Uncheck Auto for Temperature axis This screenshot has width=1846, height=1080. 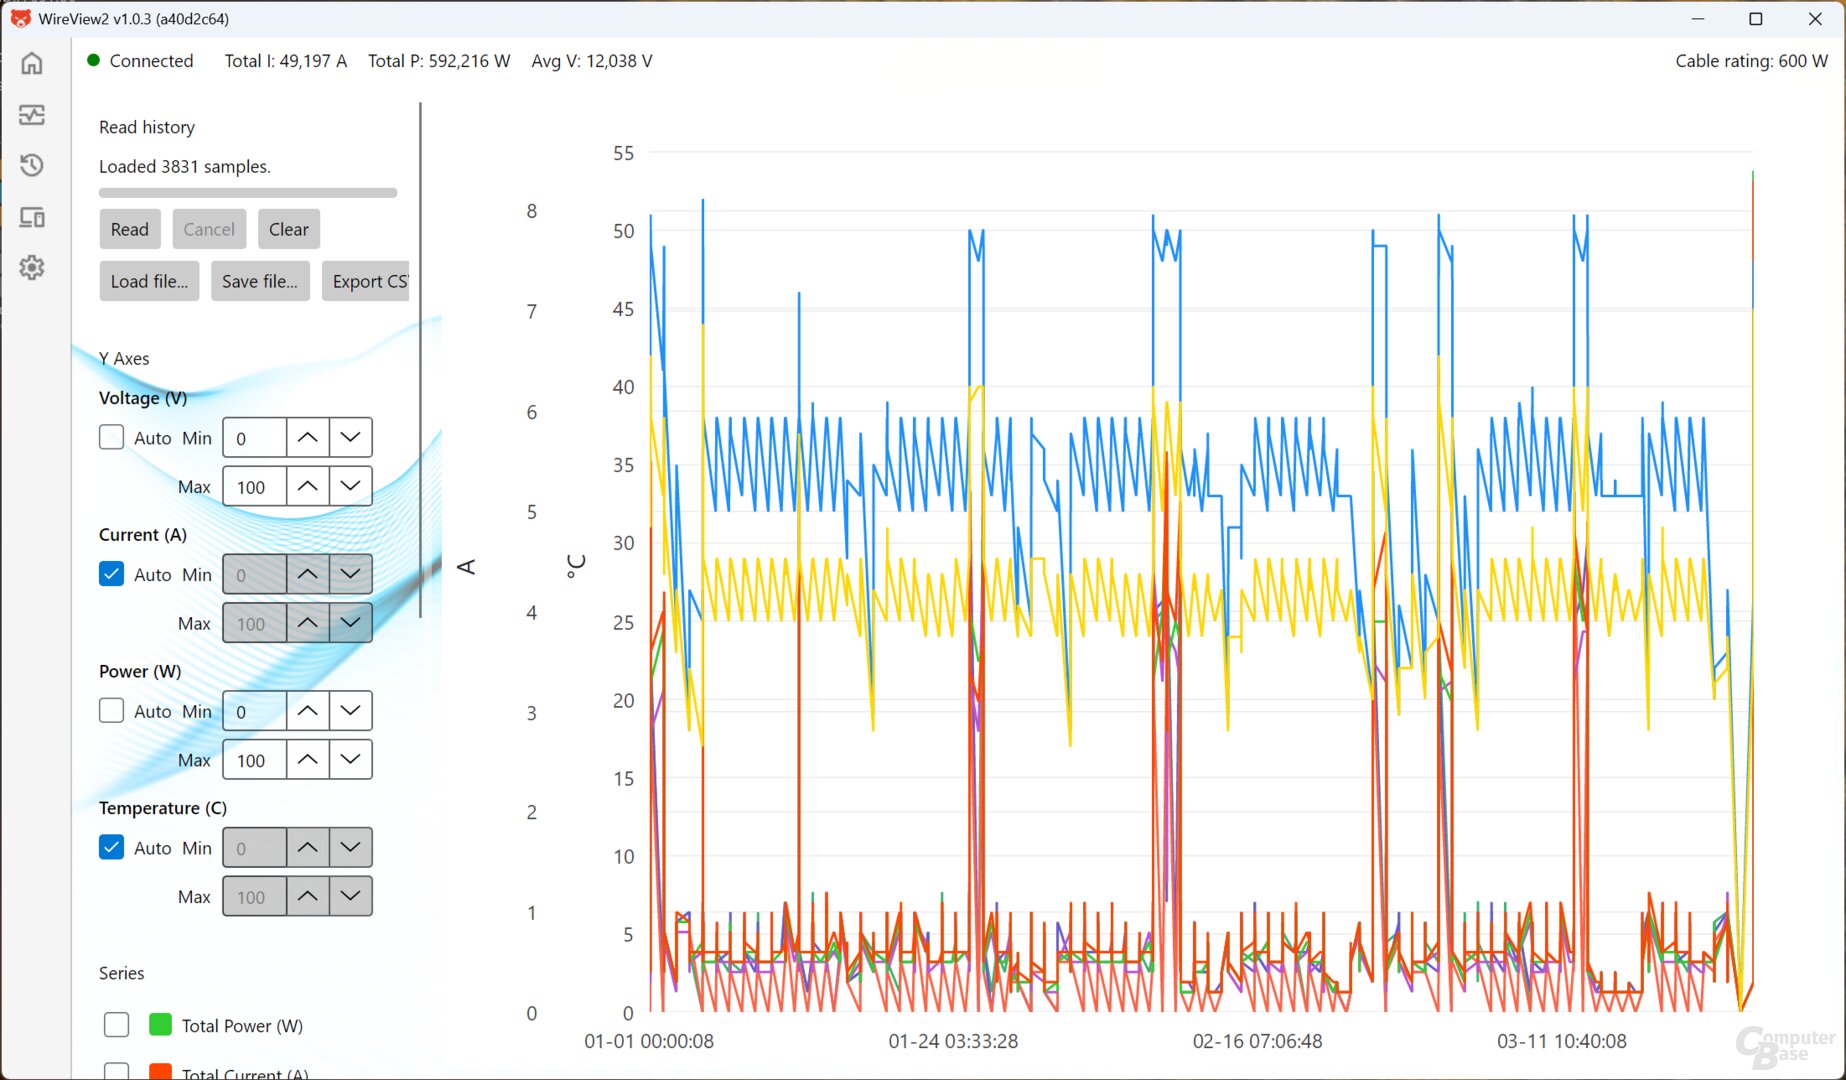tap(112, 847)
